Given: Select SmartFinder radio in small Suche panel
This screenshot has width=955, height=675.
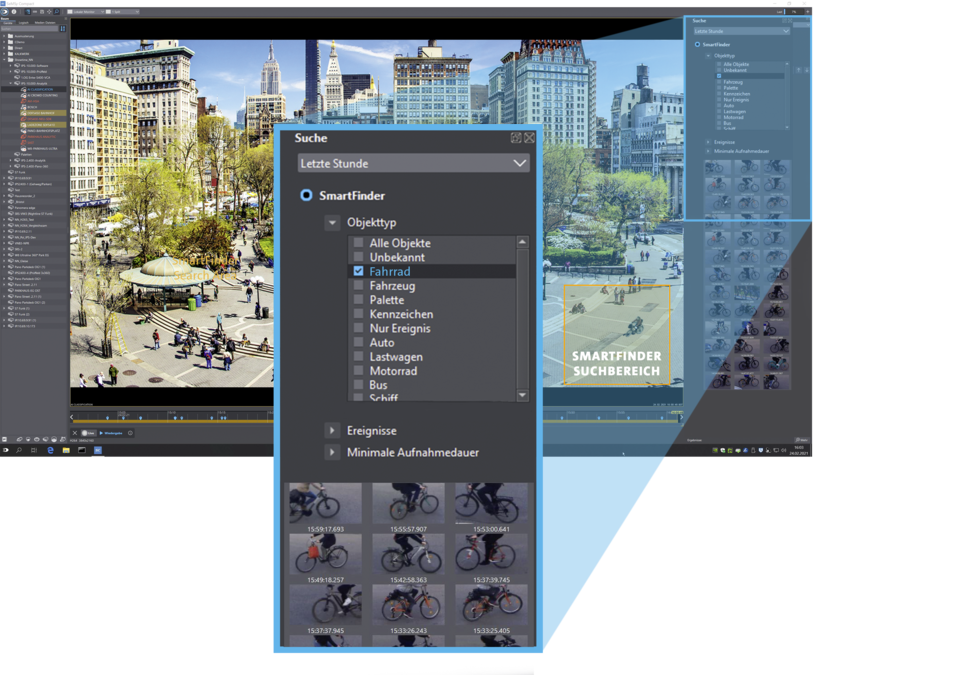Looking at the screenshot, I should pyautogui.click(x=697, y=44).
